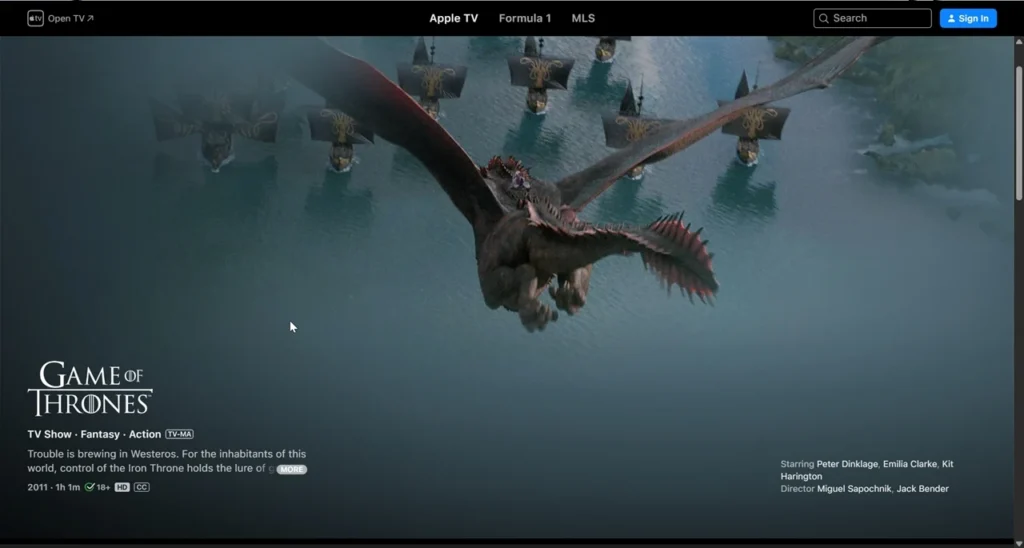Click the Sign In button
Screen dimensions: 1024x548
[x=968, y=18]
